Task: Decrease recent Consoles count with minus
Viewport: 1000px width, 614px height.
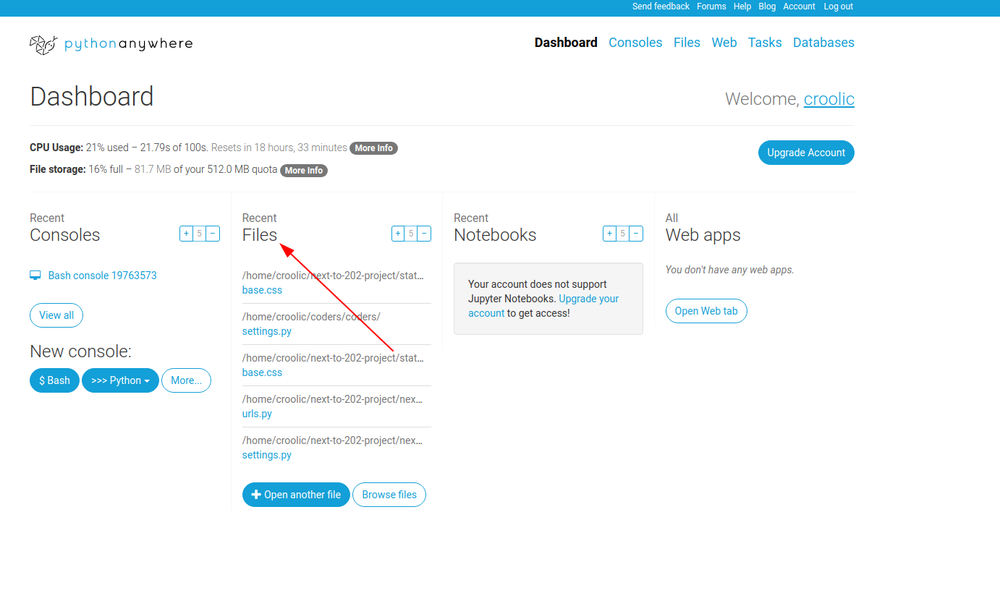Action: click(213, 234)
